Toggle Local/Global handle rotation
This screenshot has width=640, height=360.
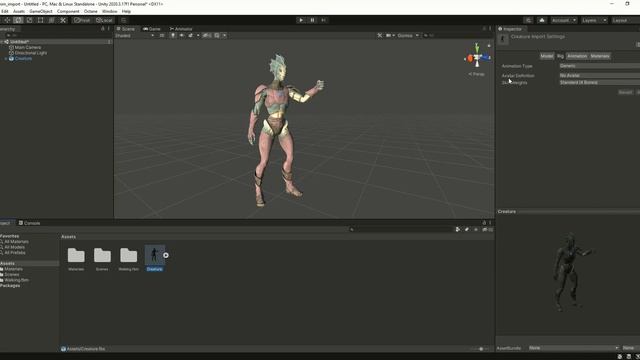pos(104,20)
